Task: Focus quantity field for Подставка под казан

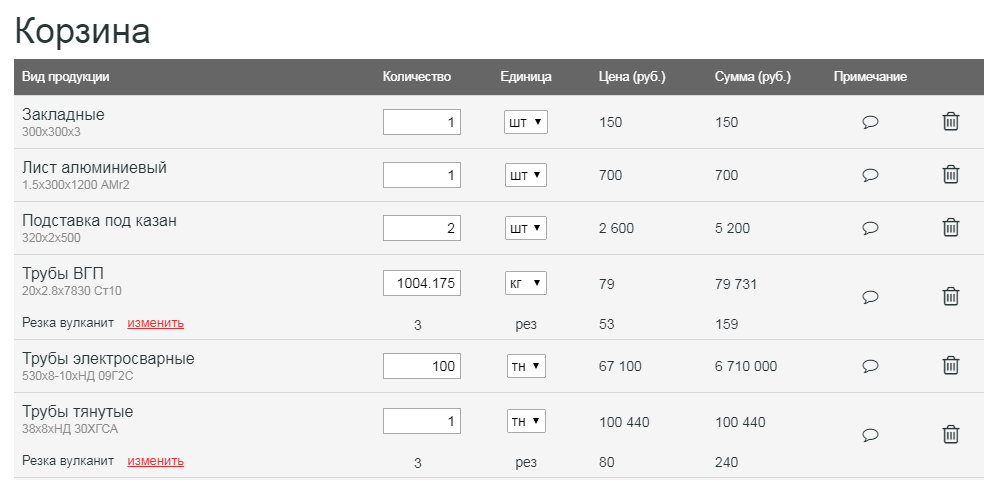Action: (x=422, y=228)
